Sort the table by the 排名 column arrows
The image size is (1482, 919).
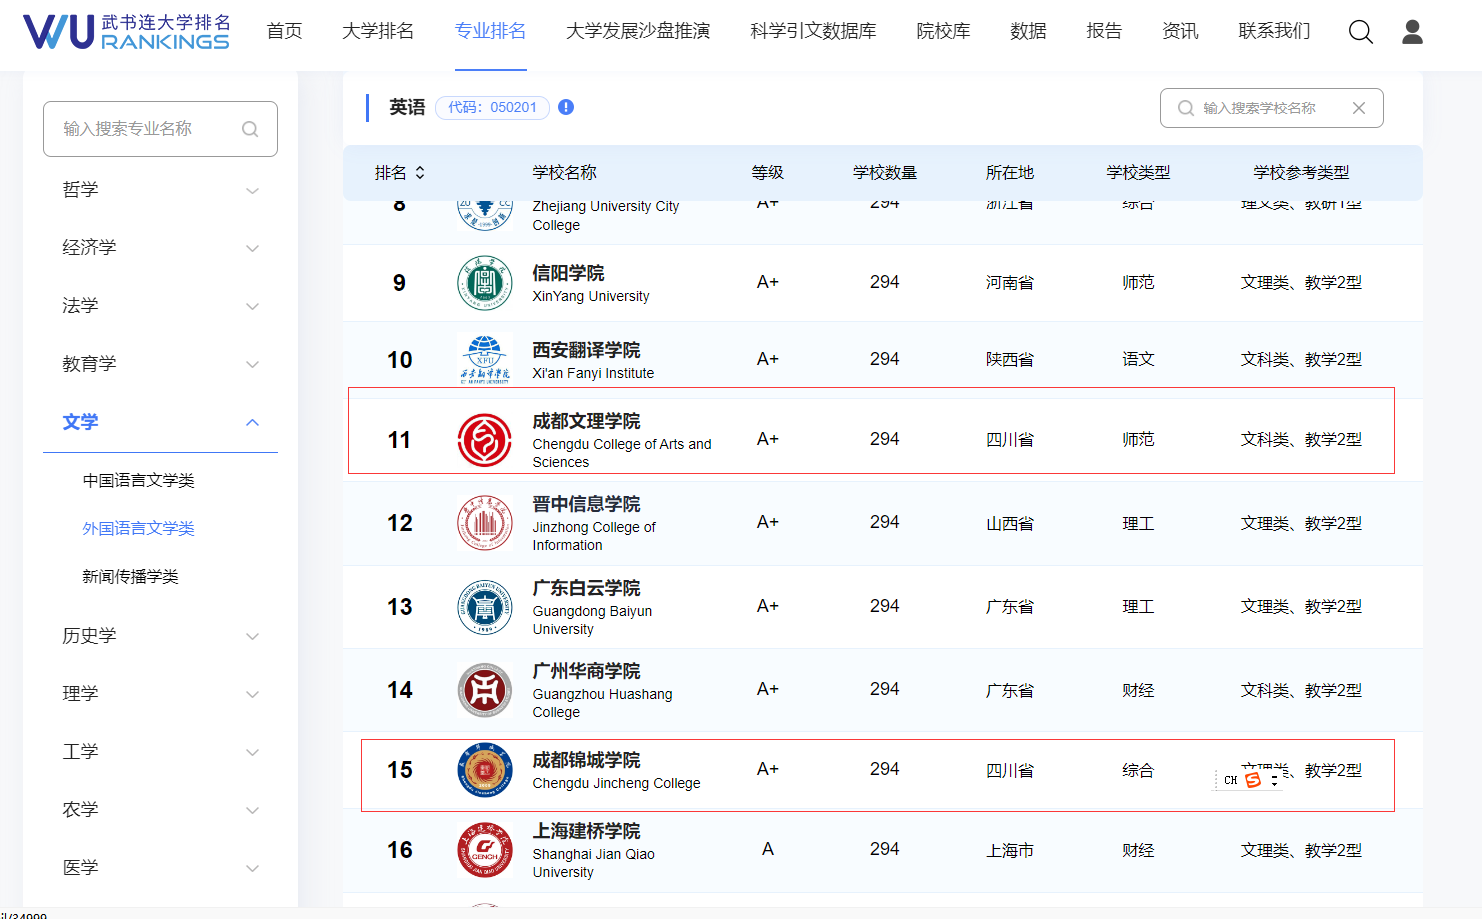pos(420,173)
